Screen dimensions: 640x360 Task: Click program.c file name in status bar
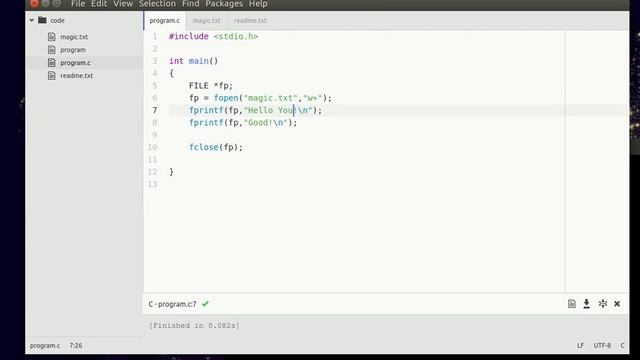pos(45,346)
